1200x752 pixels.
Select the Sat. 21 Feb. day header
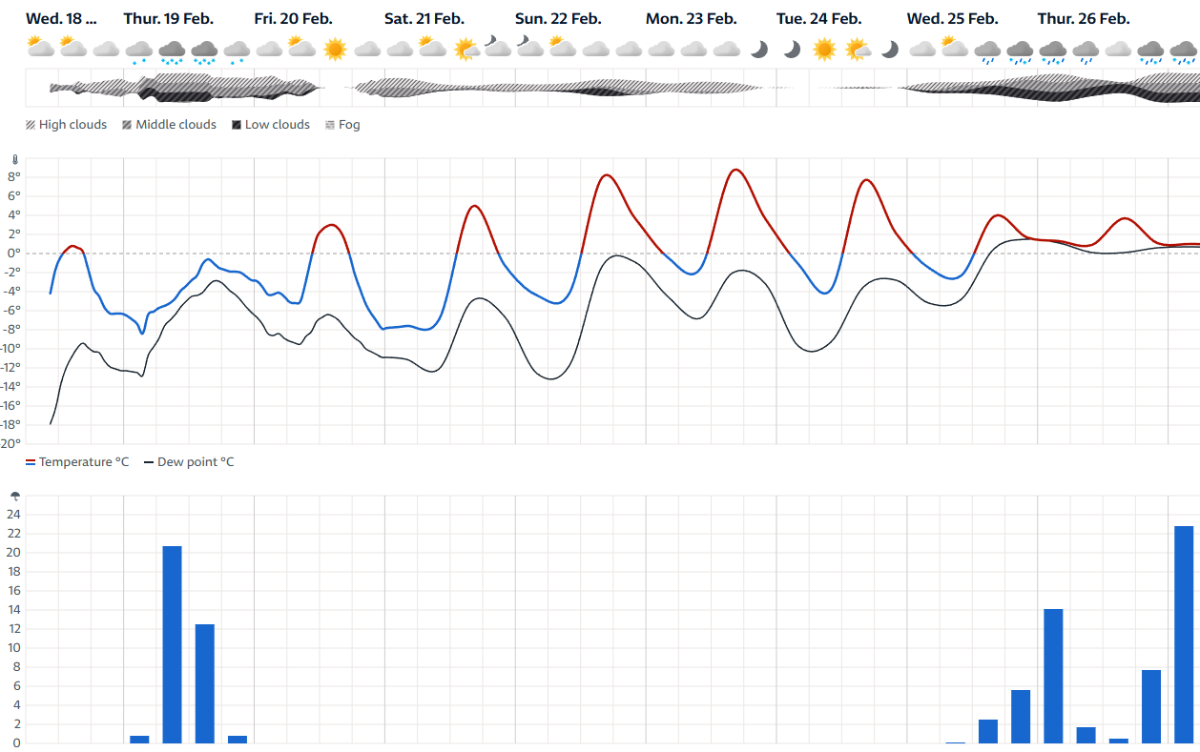pyautogui.click(x=425, y=19)
